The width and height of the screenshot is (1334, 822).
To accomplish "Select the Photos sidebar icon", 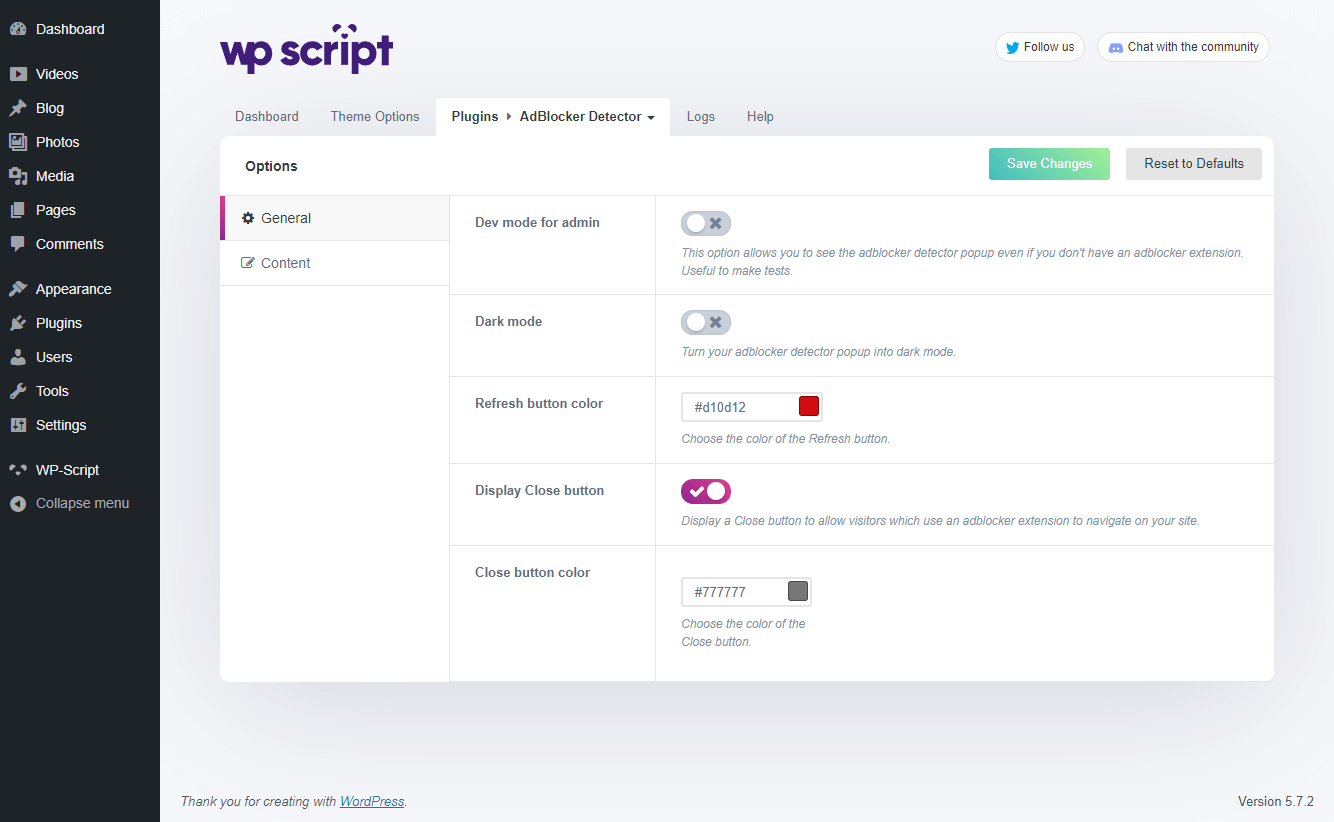I will pyautogui.click(x=18, y=142).
